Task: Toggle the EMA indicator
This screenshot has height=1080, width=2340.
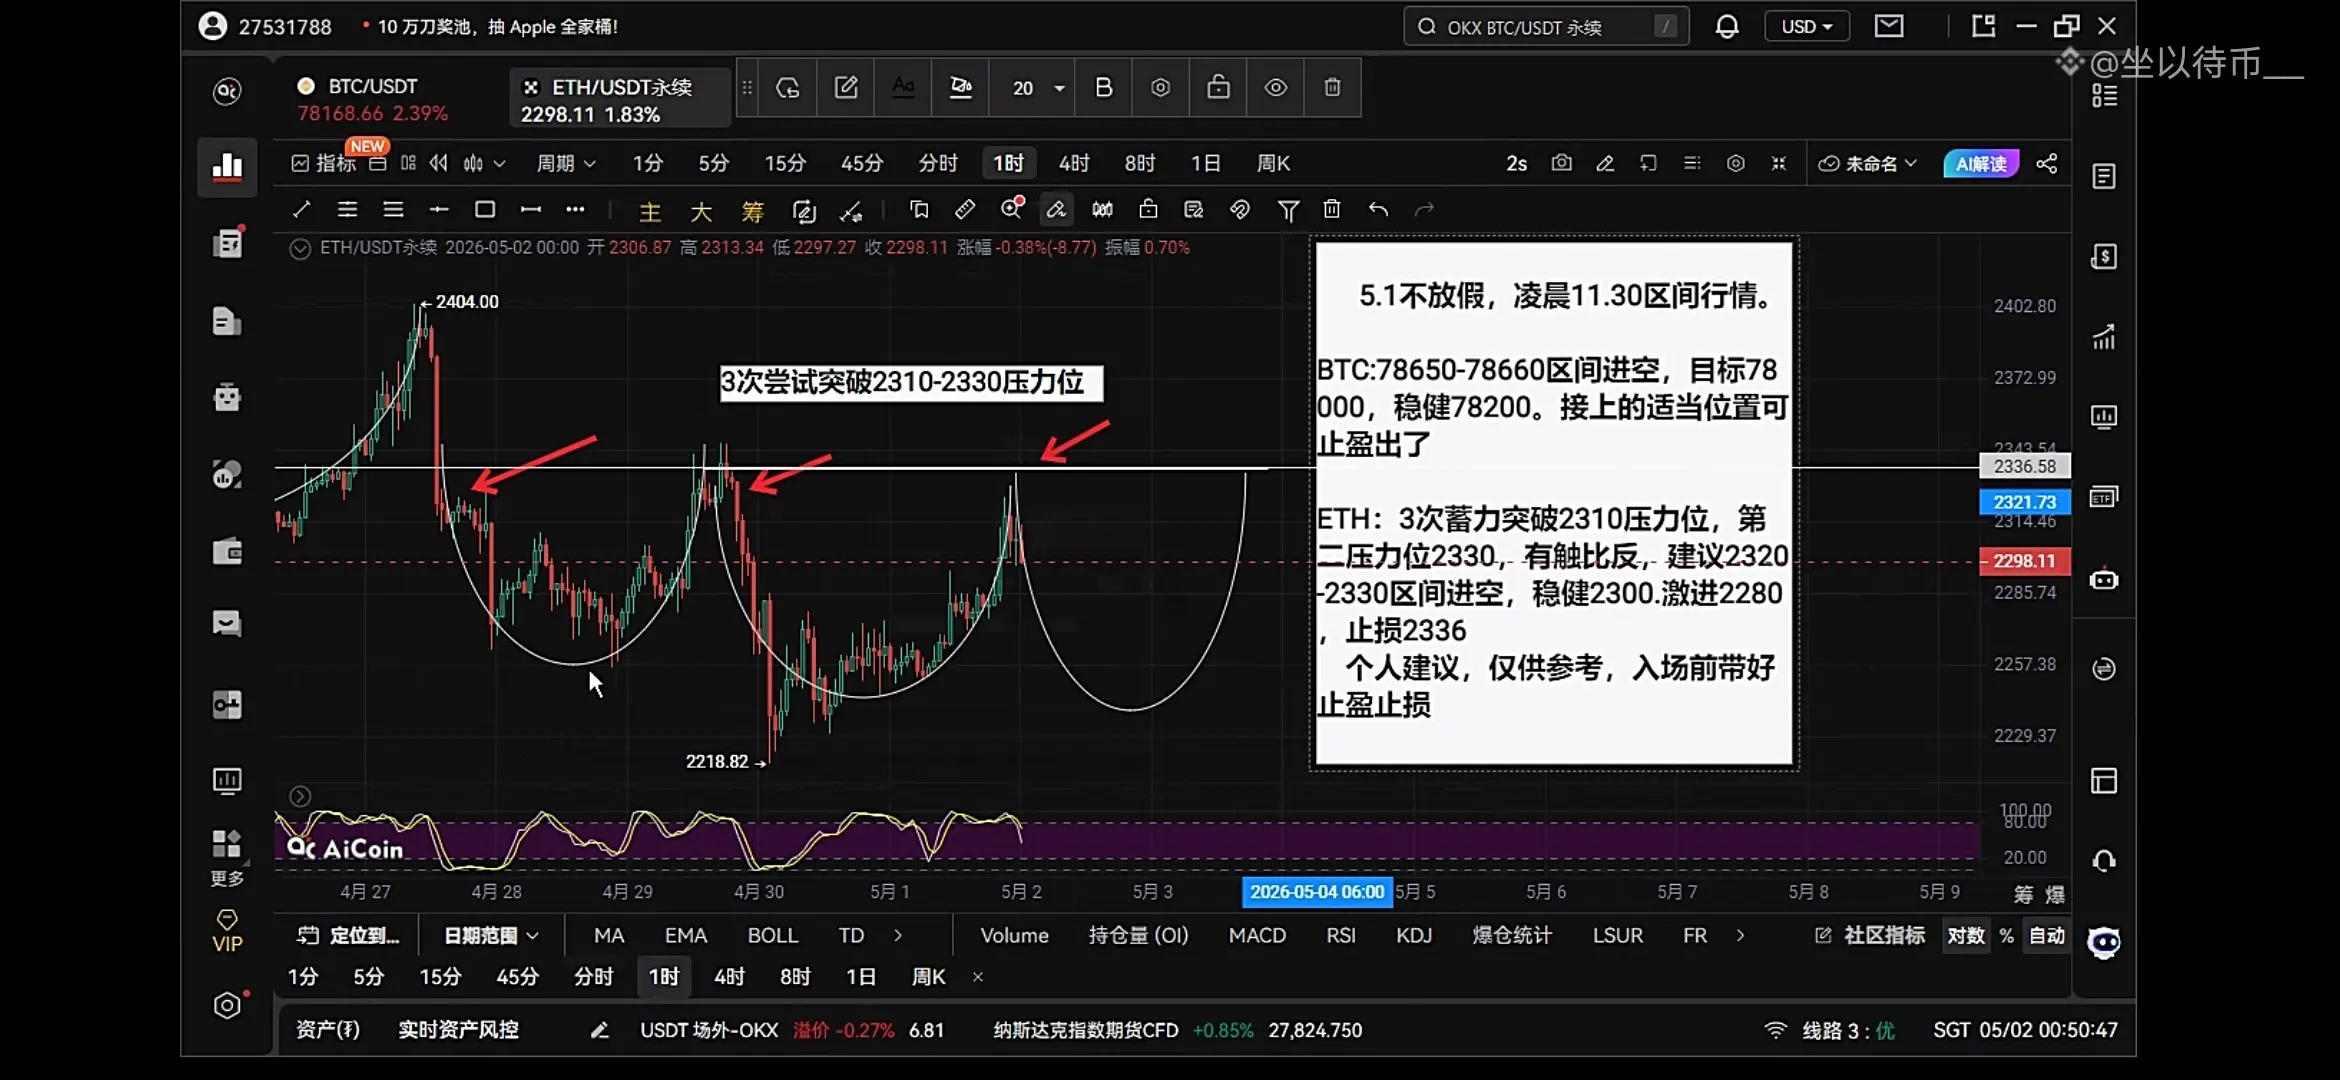Action: tap(686, 935)
